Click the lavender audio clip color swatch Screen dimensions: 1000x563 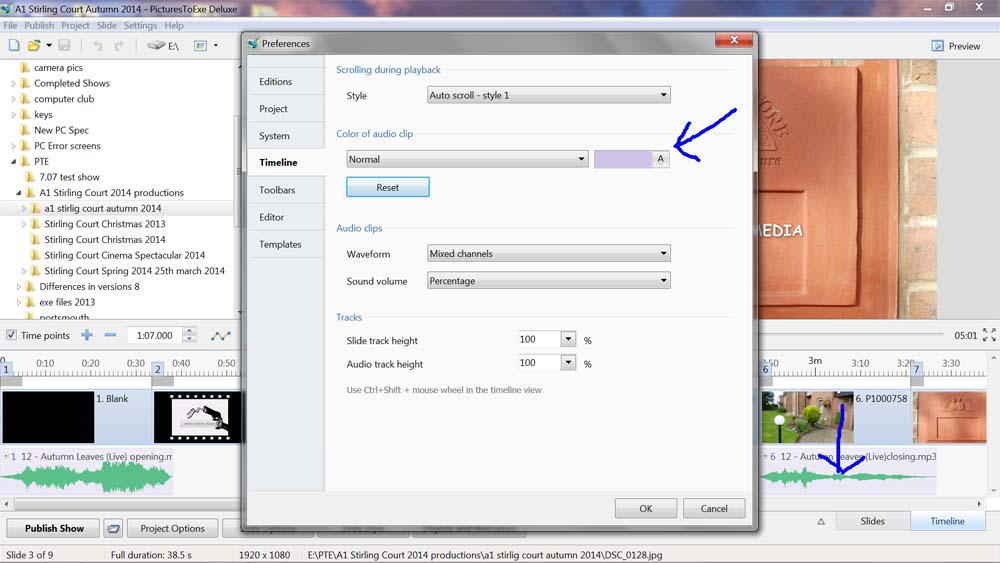pyautogui.click(x=622, y=159)
